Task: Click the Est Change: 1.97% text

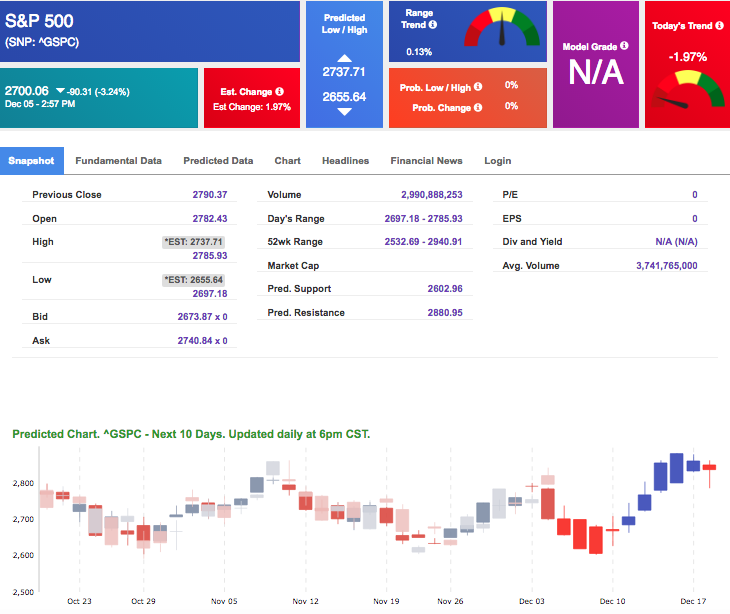Action: click(252, 107)
